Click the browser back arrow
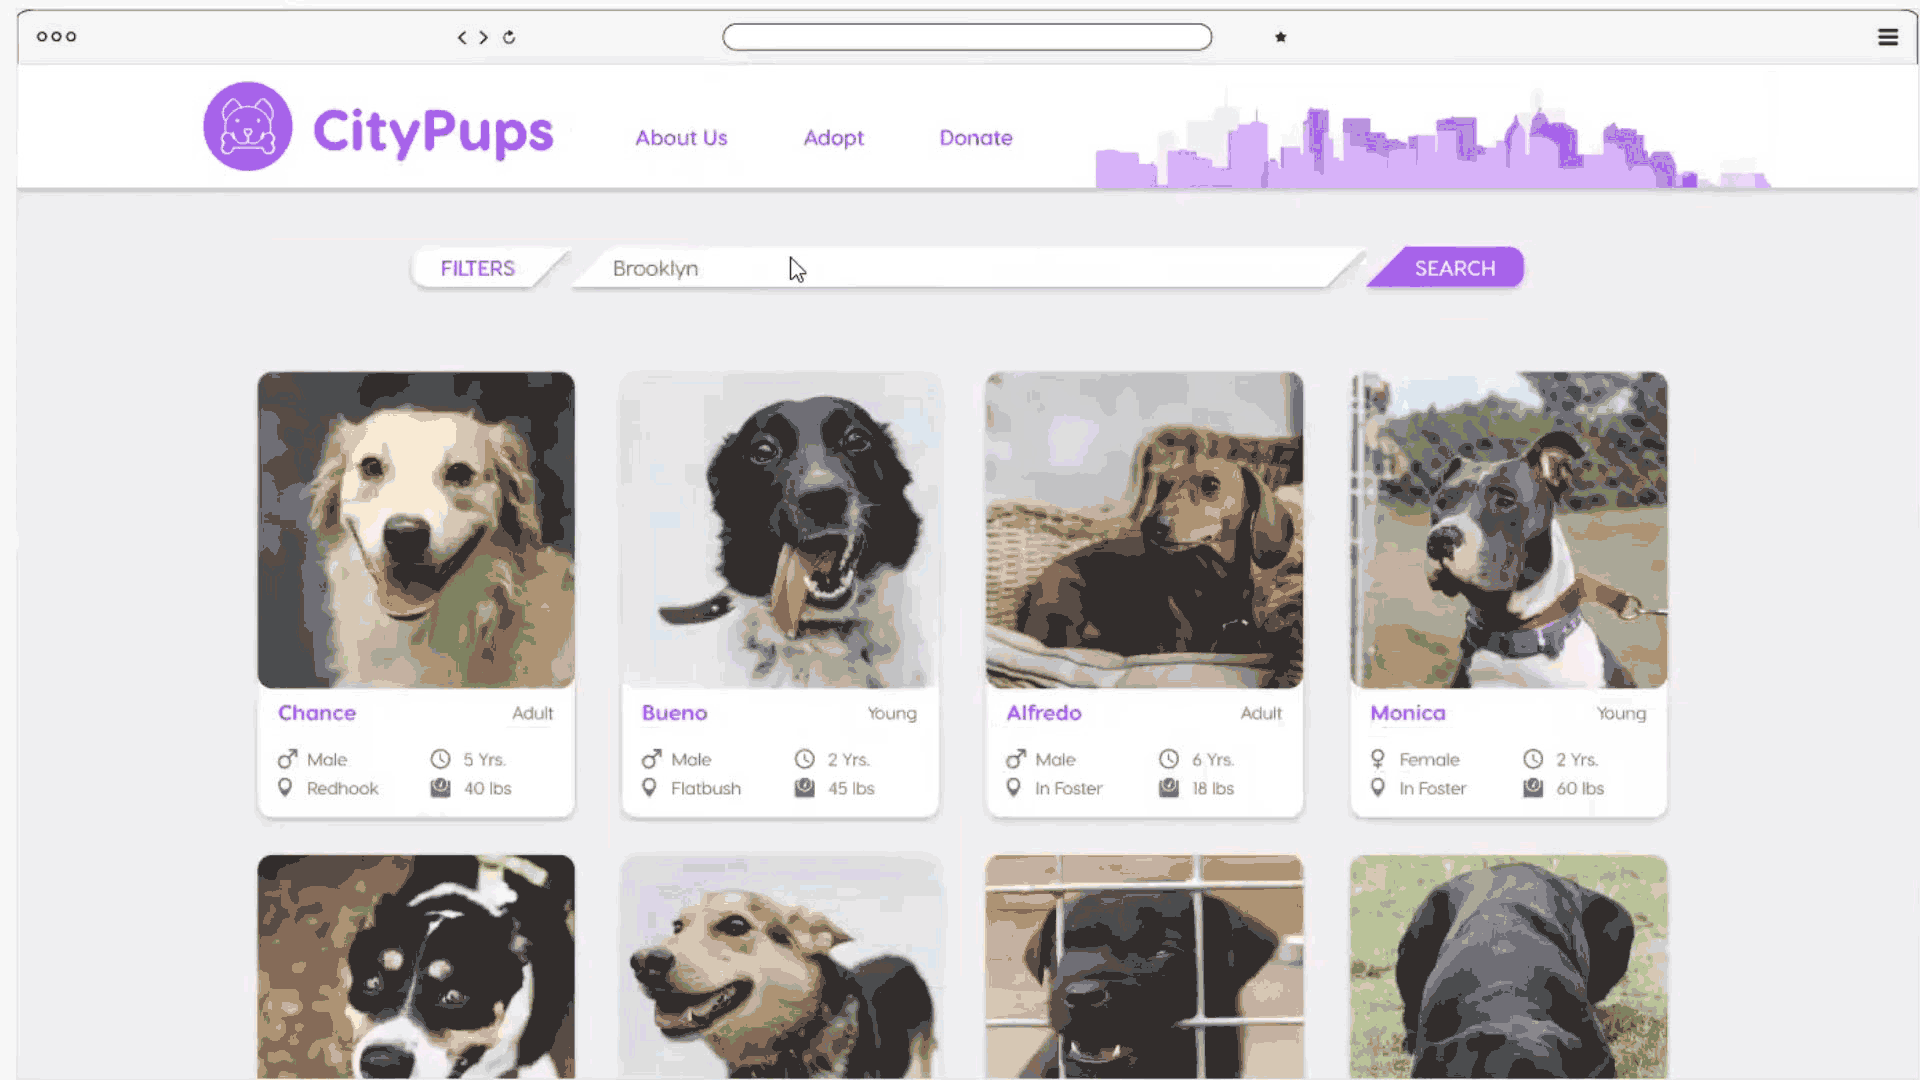This screenshot has height=1080, width=1920. [462, 37]
